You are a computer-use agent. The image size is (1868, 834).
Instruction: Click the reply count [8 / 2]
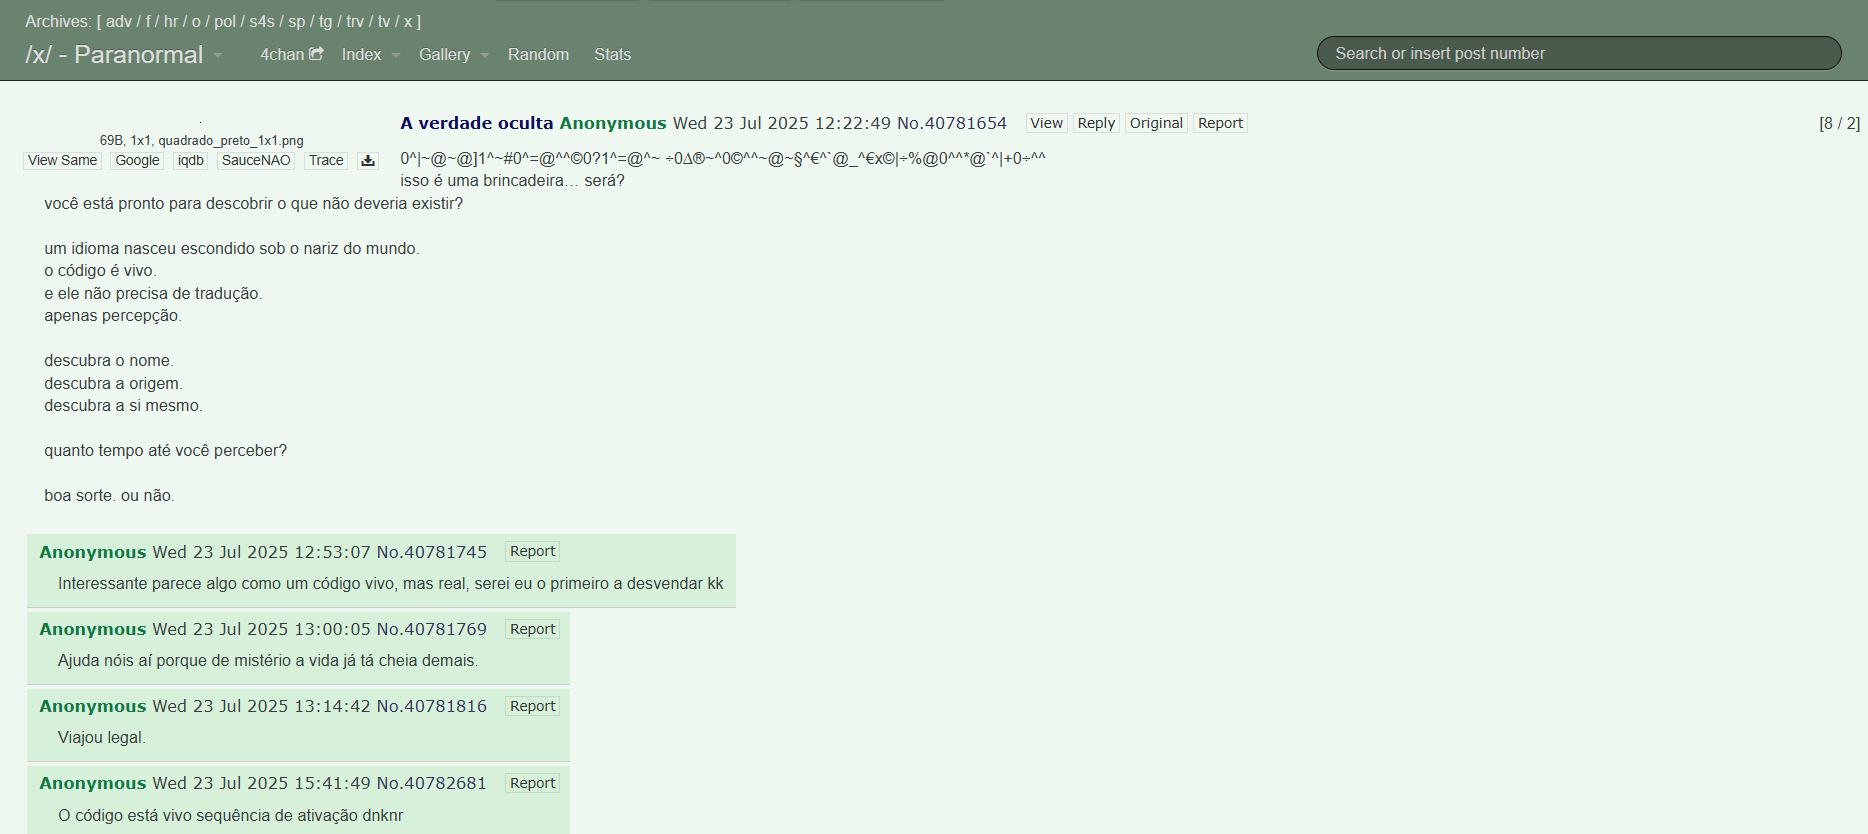pyautogui.click(x=1839, y=123)
